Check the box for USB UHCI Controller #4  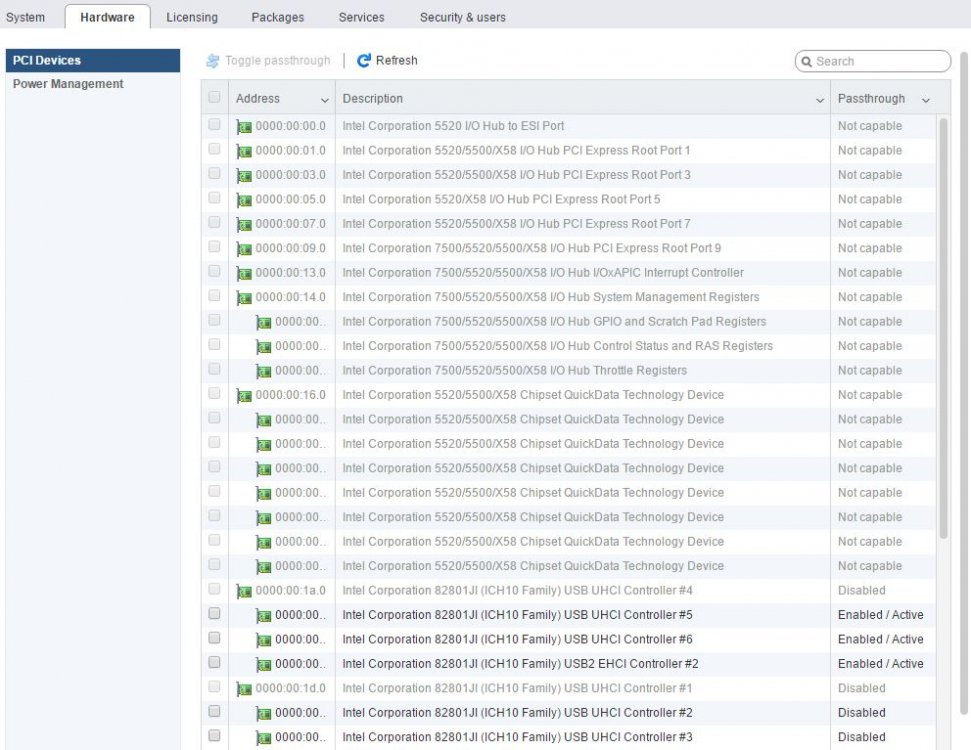click(x=214, y=588)
